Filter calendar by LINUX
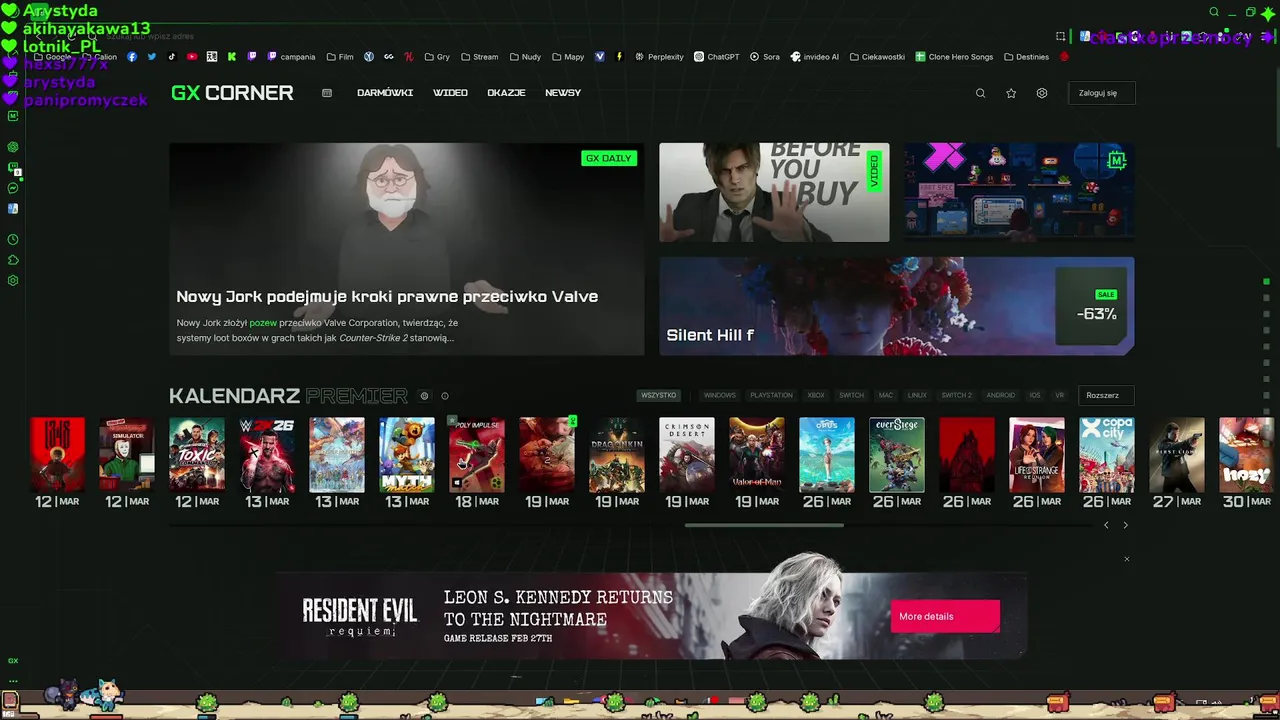The width and height of the screenshot is (1280, 720). [x=917, y=395]
